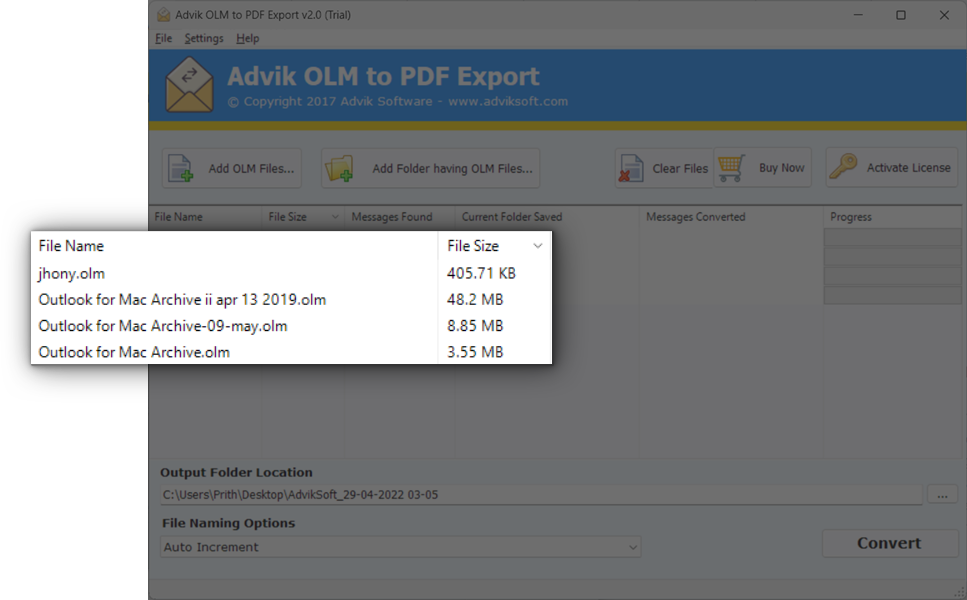Open the File menu
Image resolution: width=967 pixels, height=600 pixels.
click(163, 38)
